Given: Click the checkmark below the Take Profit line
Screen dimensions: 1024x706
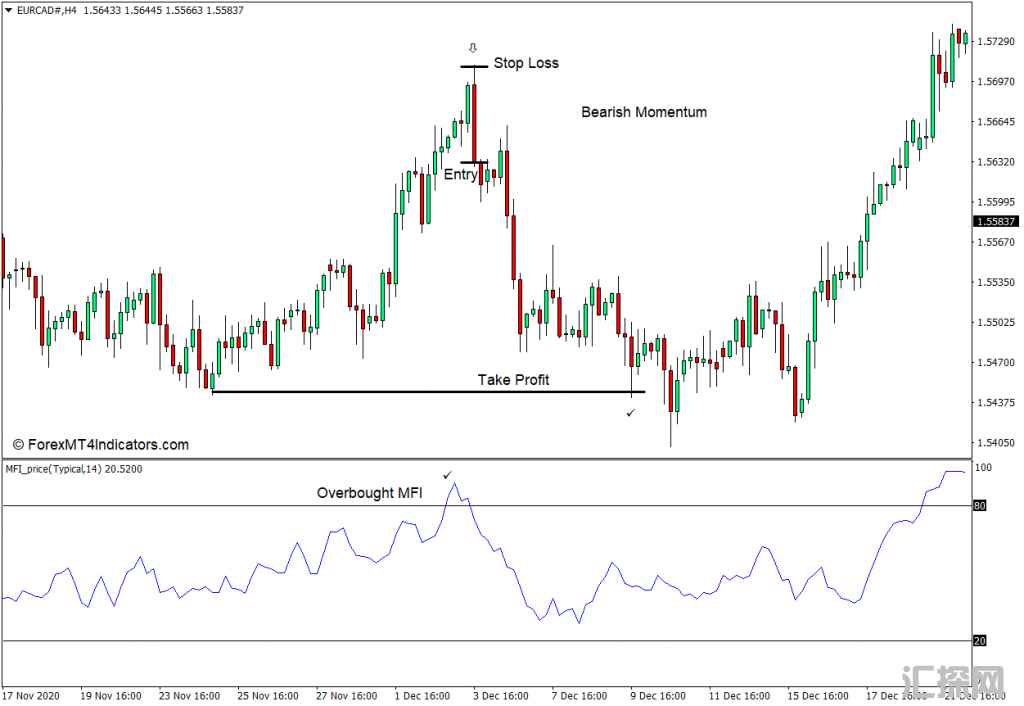Looking at the screenshot, I should coord(630,412).
